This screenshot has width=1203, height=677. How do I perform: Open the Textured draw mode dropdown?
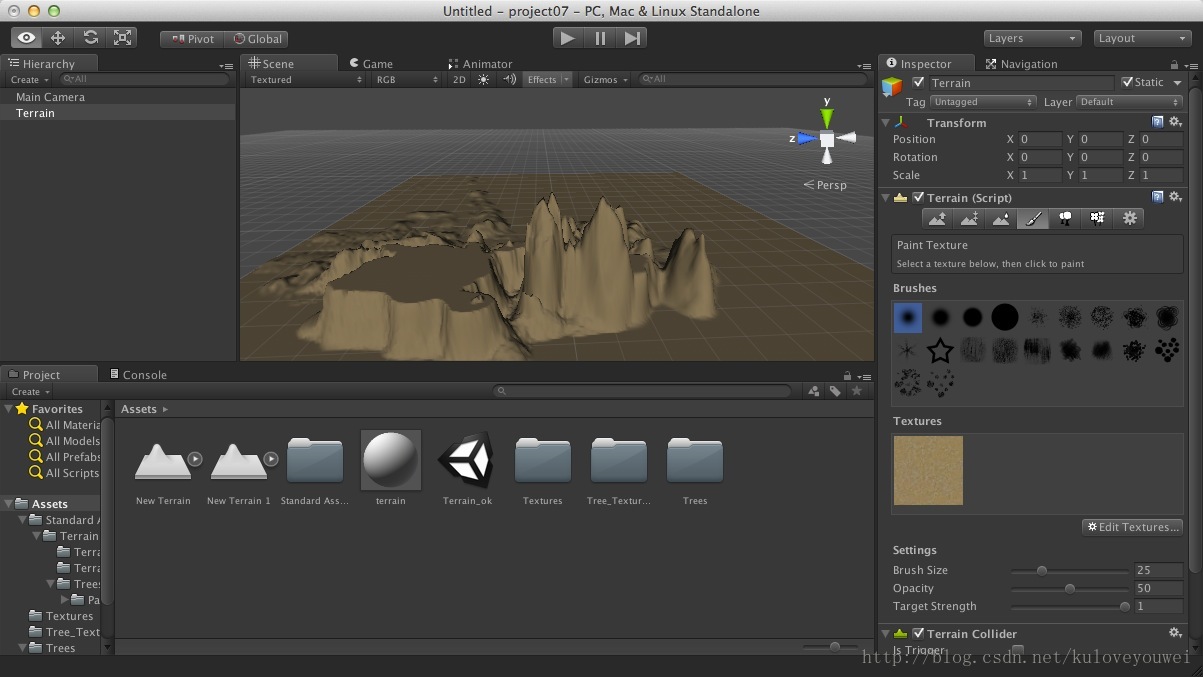[x=305, y=79]
